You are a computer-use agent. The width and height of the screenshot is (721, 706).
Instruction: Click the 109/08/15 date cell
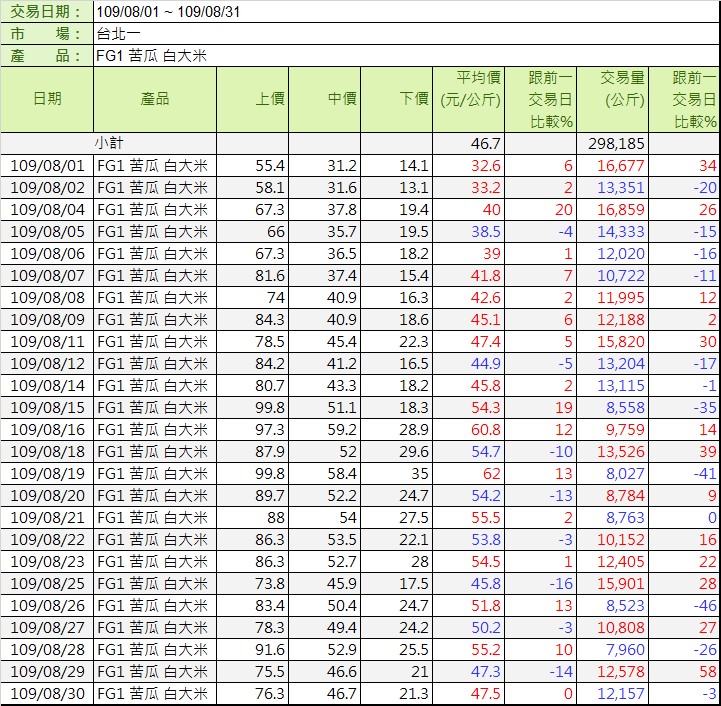(x=47, y=408)
